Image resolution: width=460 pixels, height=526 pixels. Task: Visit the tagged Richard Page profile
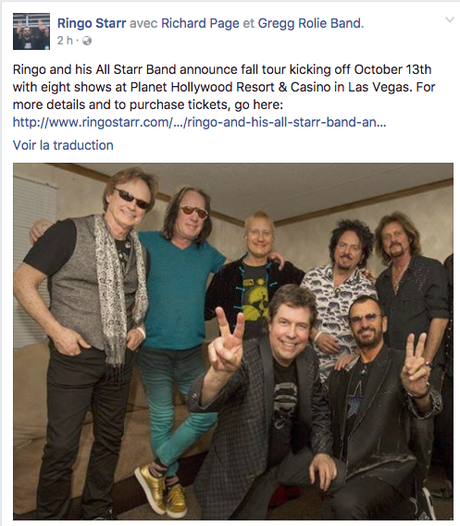click(200, 23)
